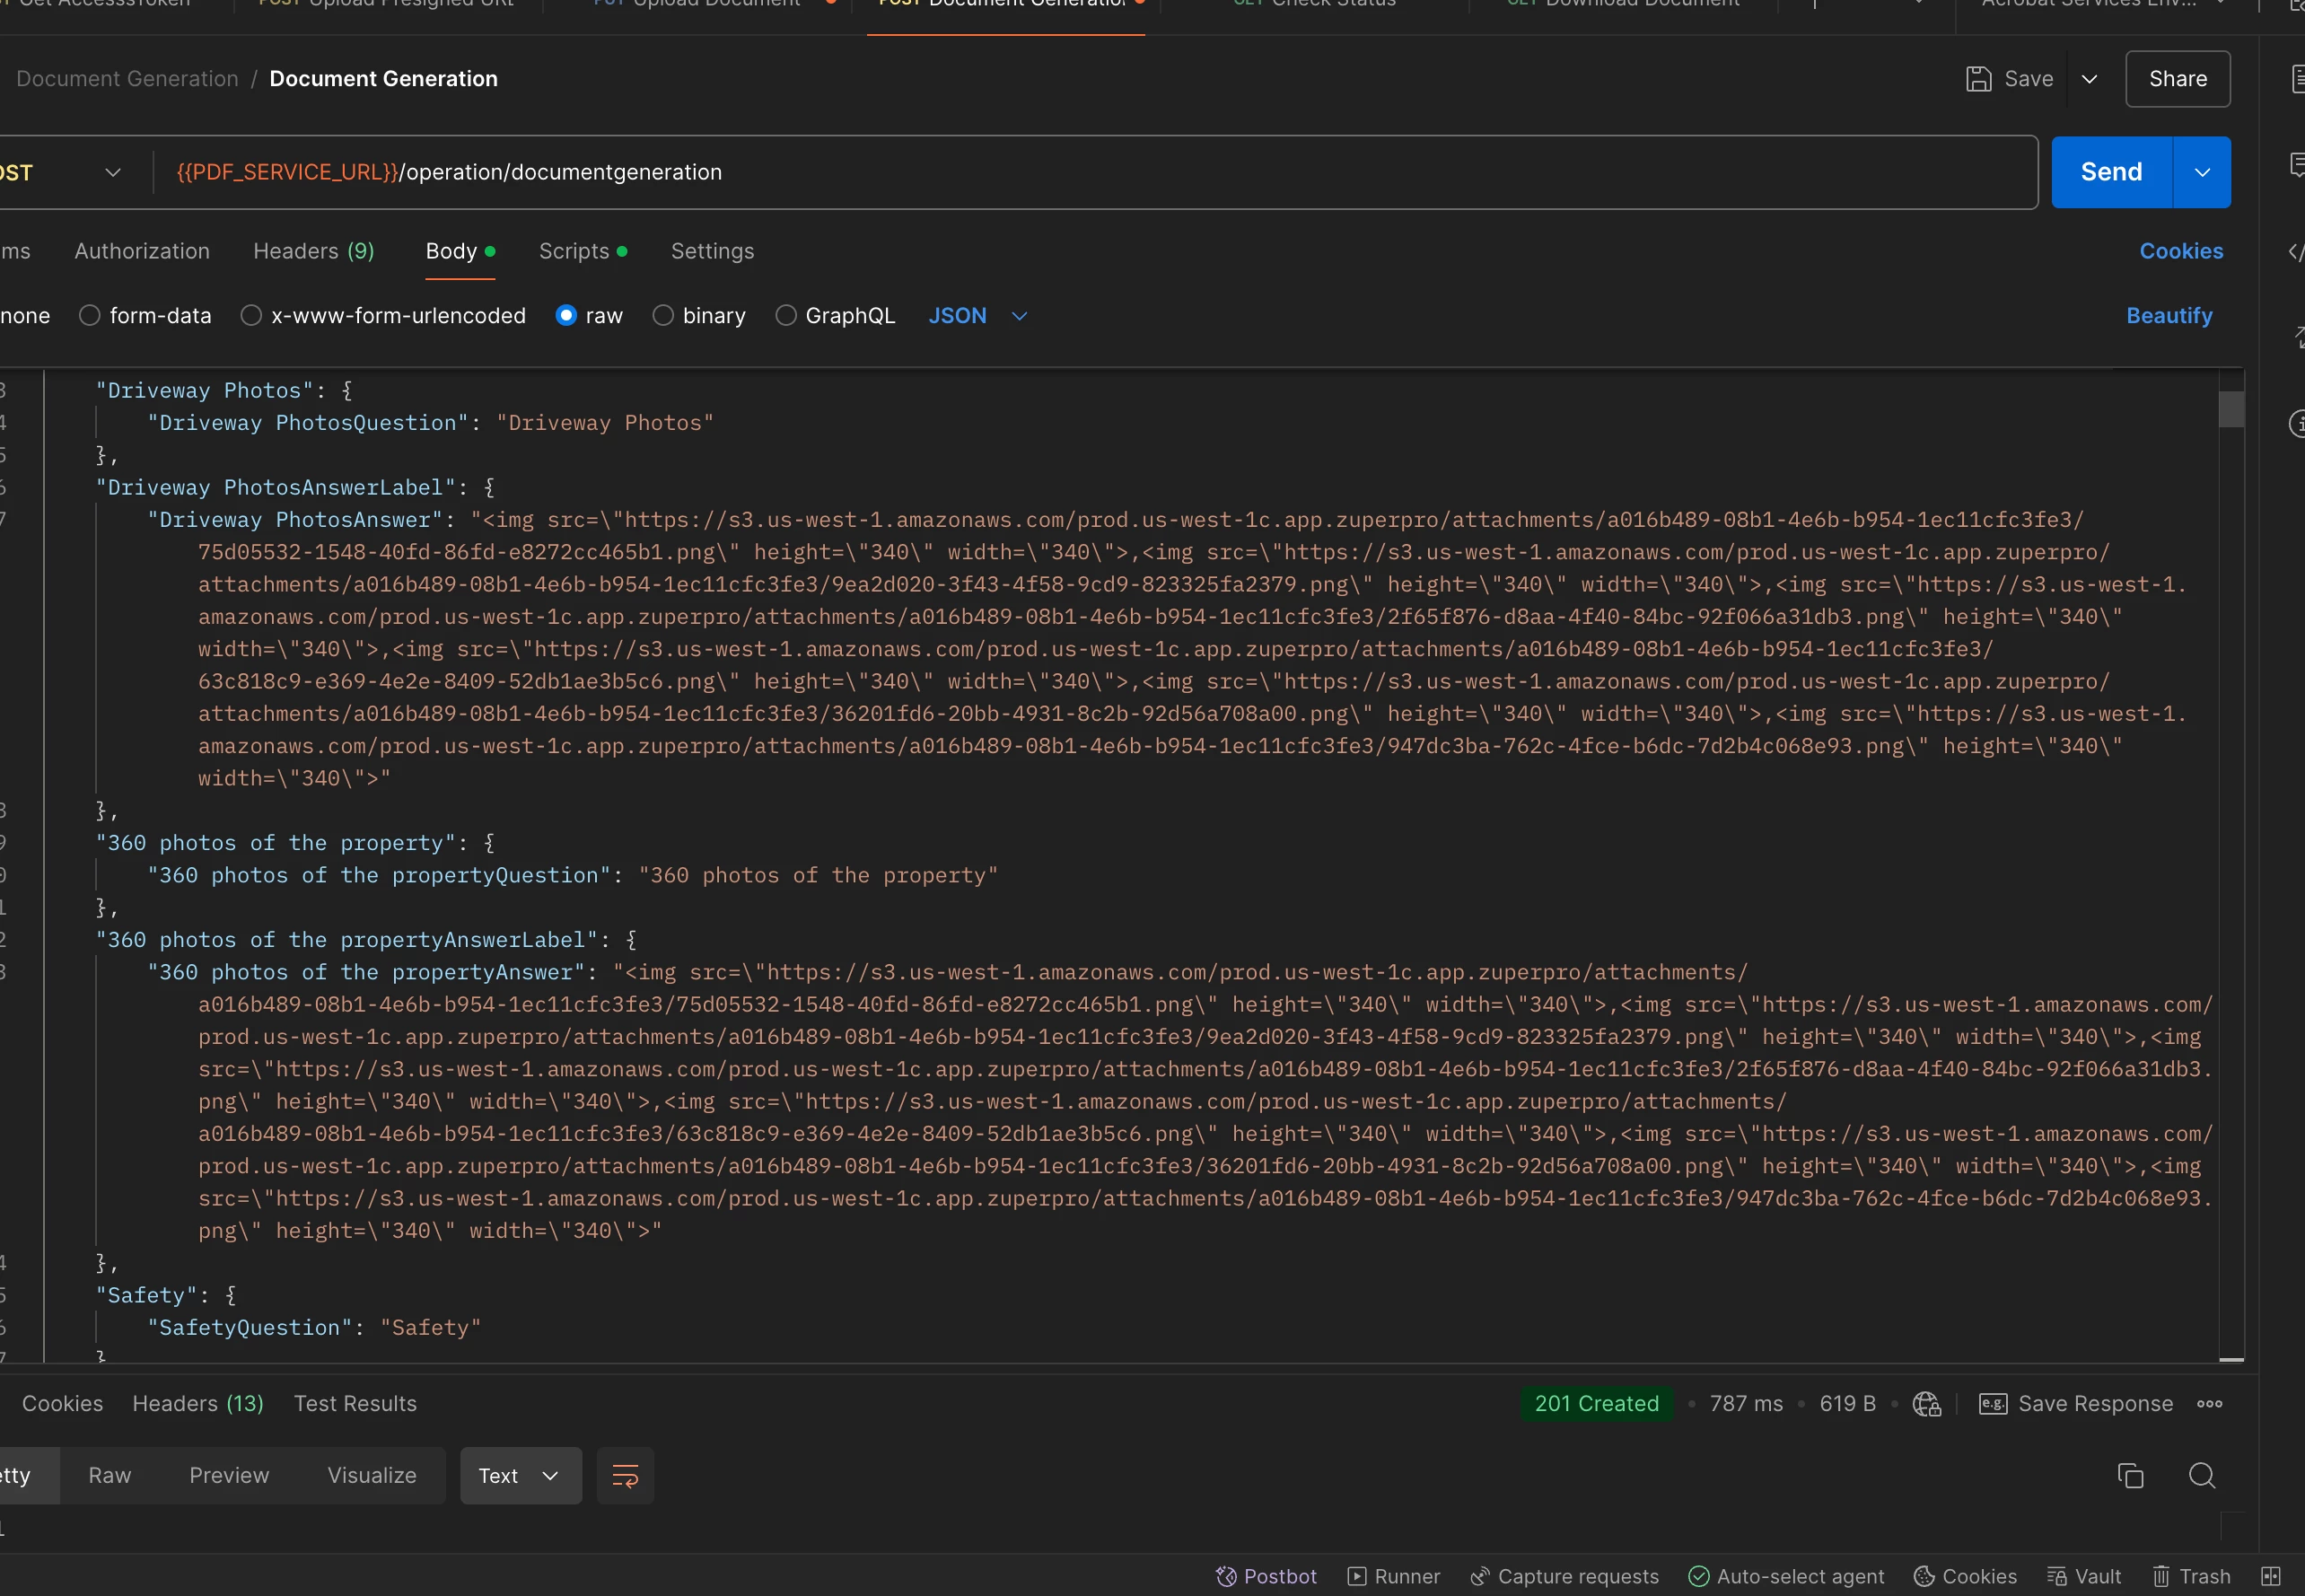The width and height of the screenshot is (2305, 1596).
Task: Open Postbot from the status bar
Action: (1266, 1577)
